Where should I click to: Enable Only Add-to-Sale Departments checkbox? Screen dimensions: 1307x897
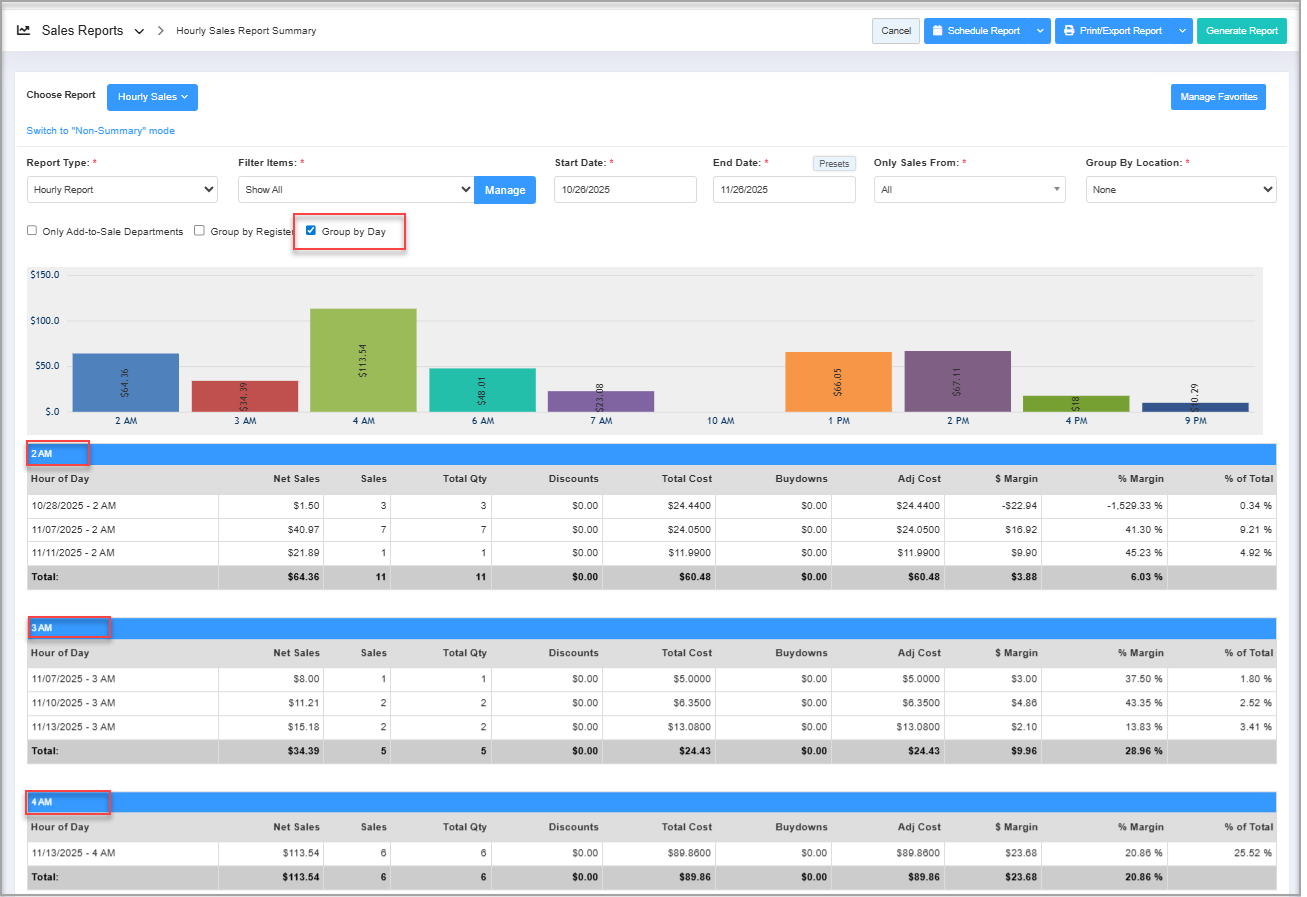(x=33, y=231)
